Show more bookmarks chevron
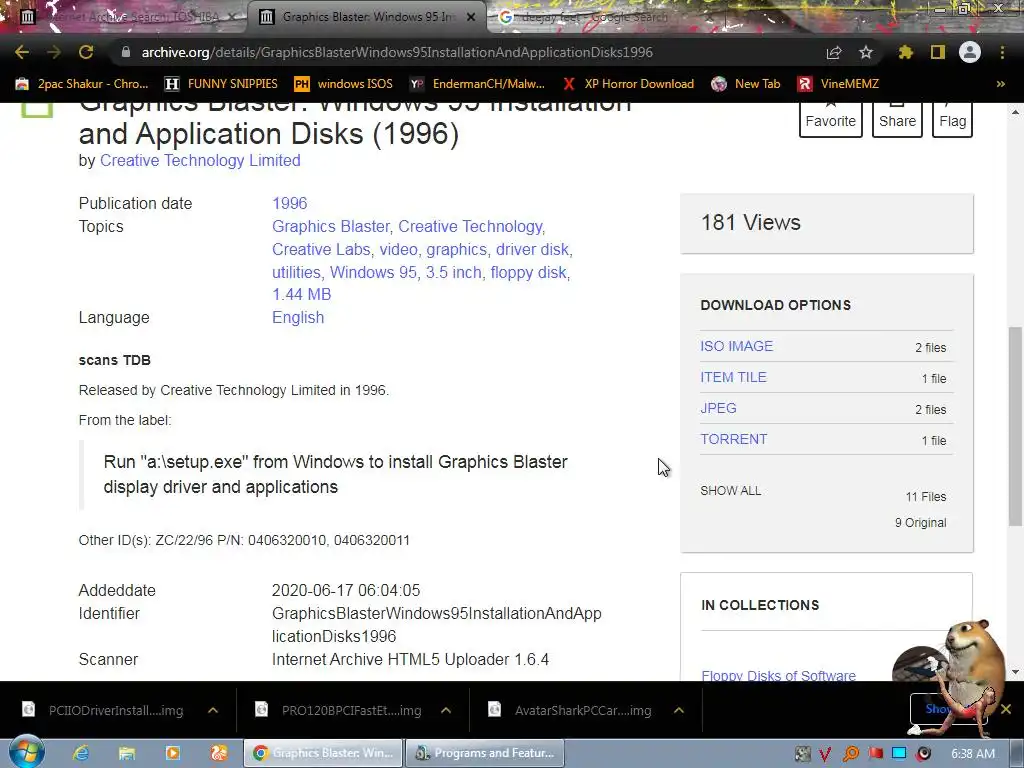Viewport: 1024px width, 768px height. 1000,84
